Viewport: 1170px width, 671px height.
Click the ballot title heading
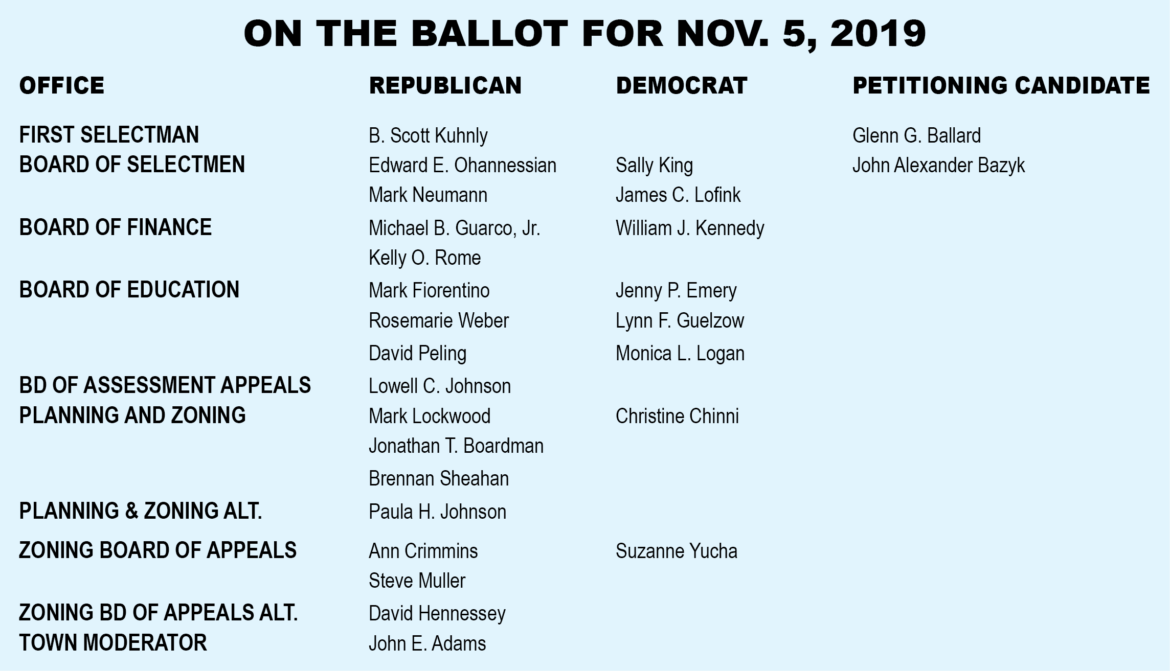tap(585, 35)
